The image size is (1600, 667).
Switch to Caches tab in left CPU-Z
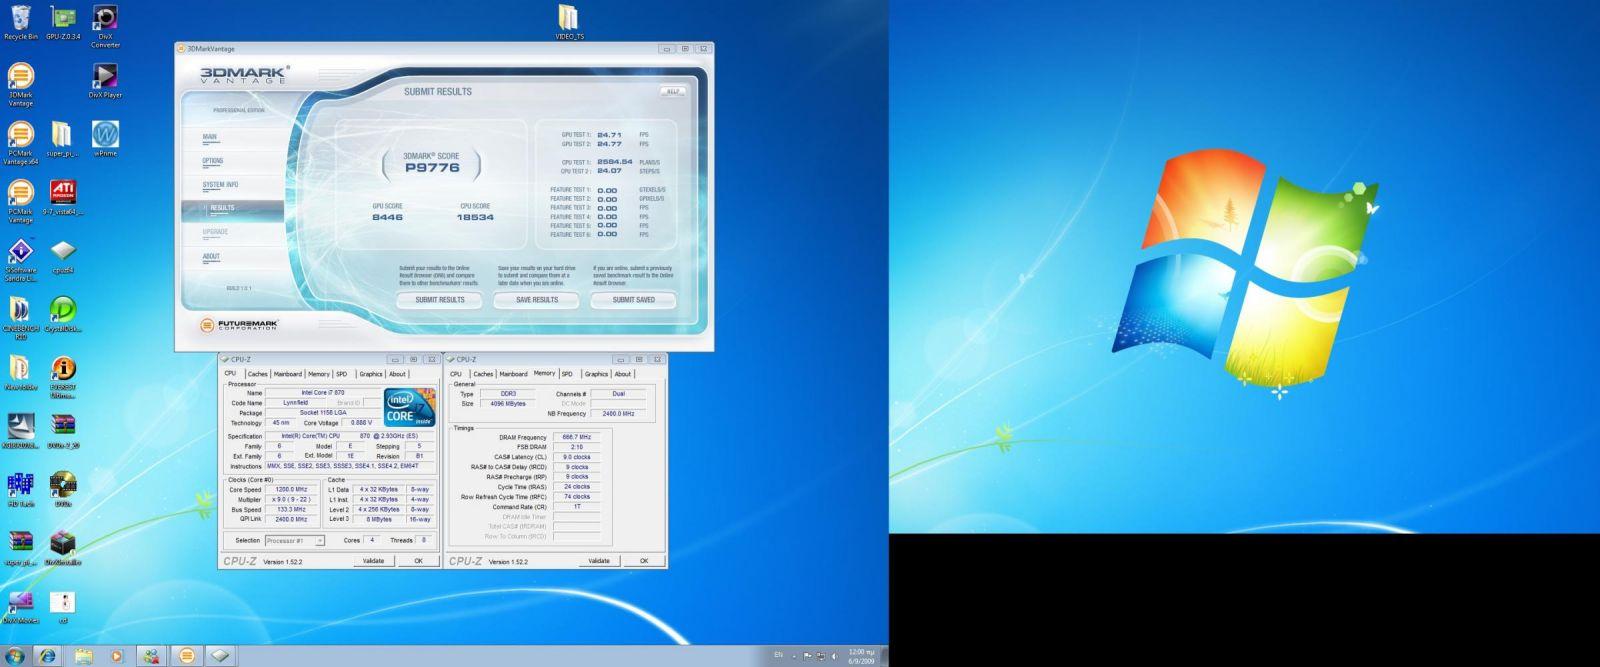pos(258,374)
